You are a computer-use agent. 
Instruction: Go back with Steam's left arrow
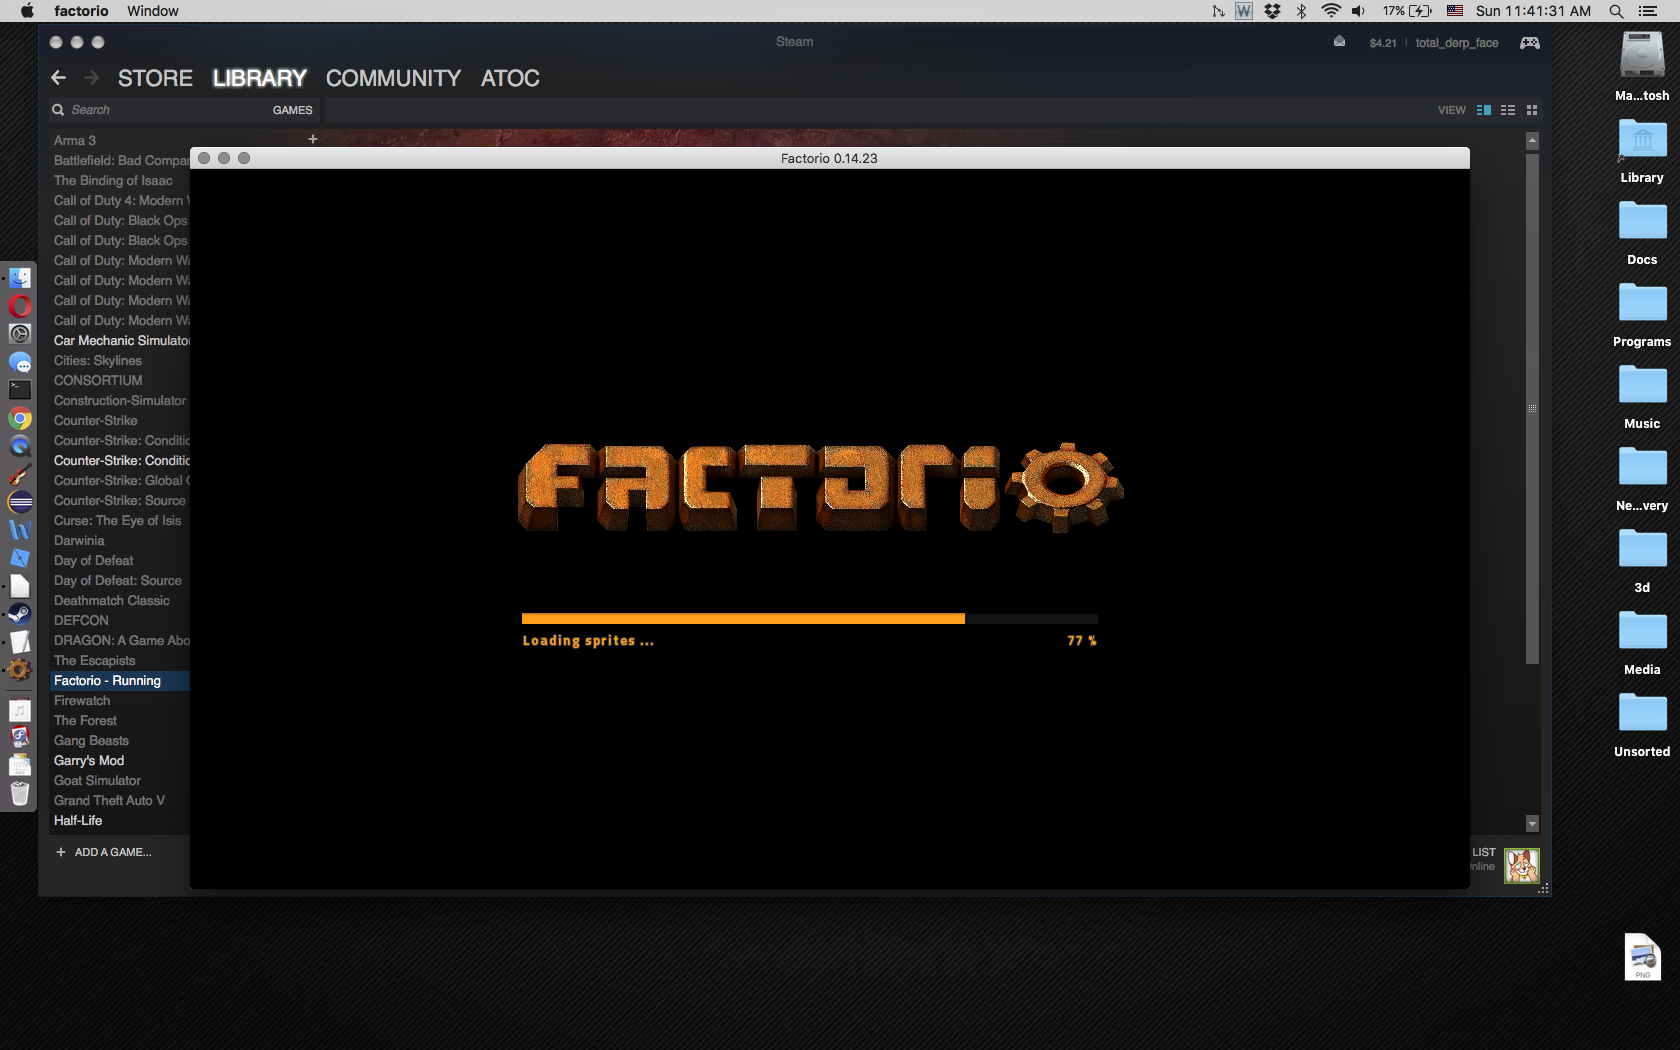58,78
